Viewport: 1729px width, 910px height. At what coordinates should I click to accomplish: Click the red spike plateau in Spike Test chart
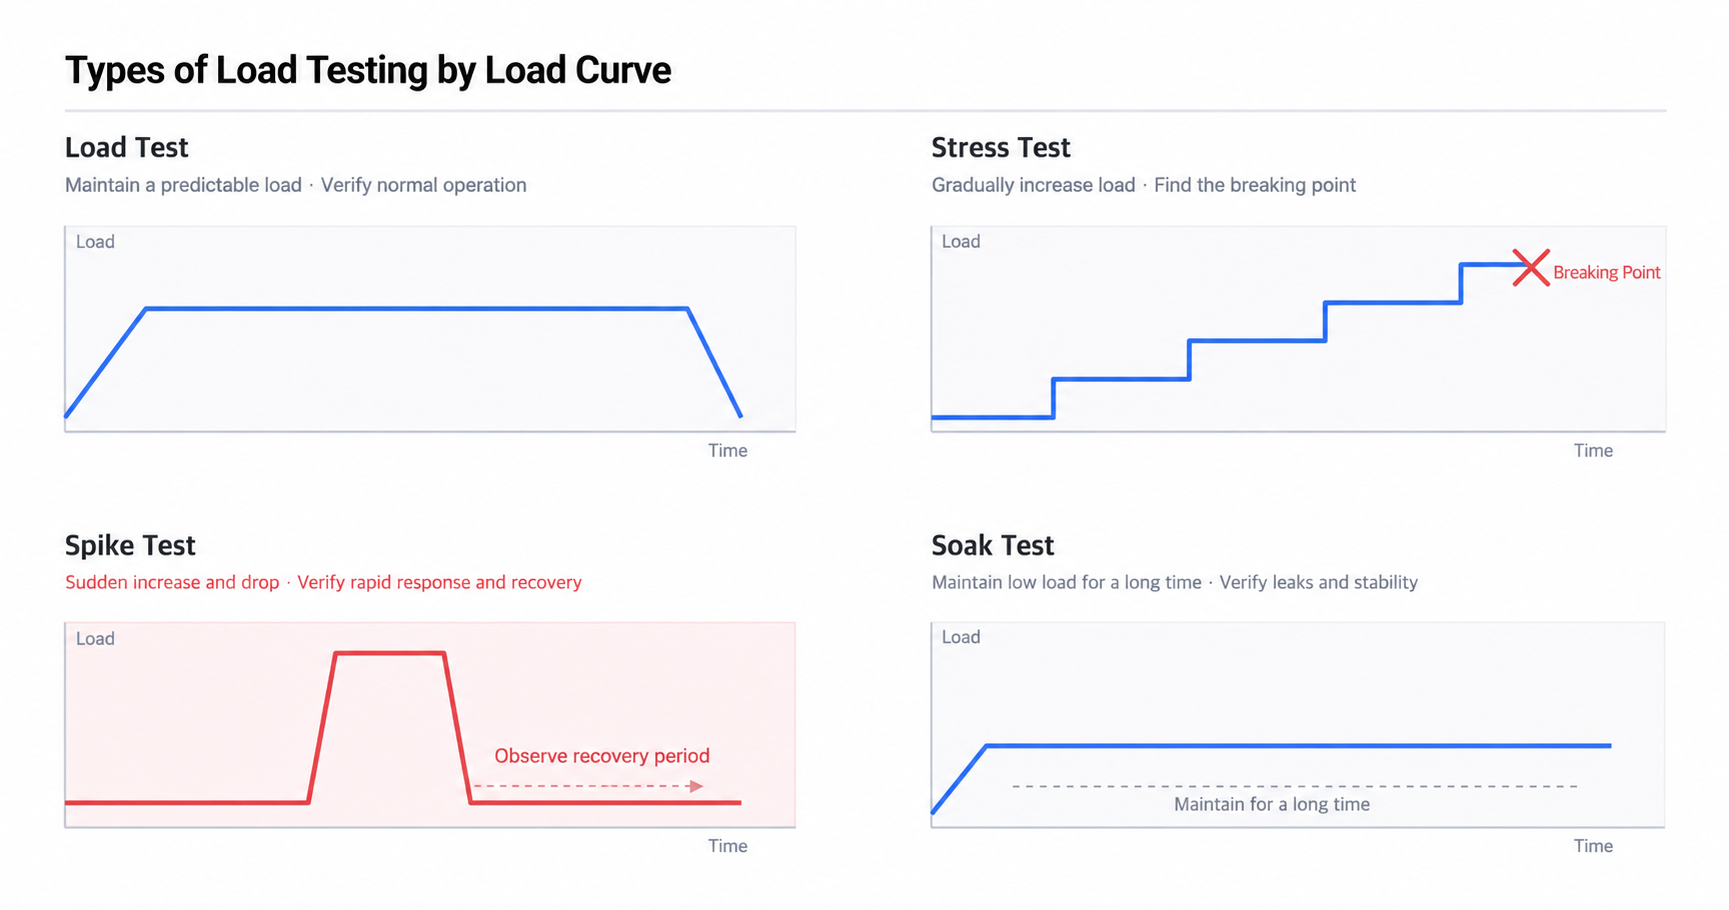(x=389, y=653)
